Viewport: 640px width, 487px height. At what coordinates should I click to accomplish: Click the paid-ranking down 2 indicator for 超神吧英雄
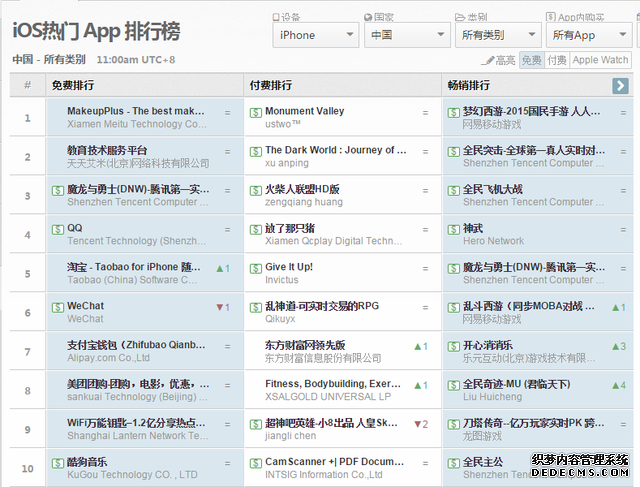pyautogui.click(x=421, y=424)
